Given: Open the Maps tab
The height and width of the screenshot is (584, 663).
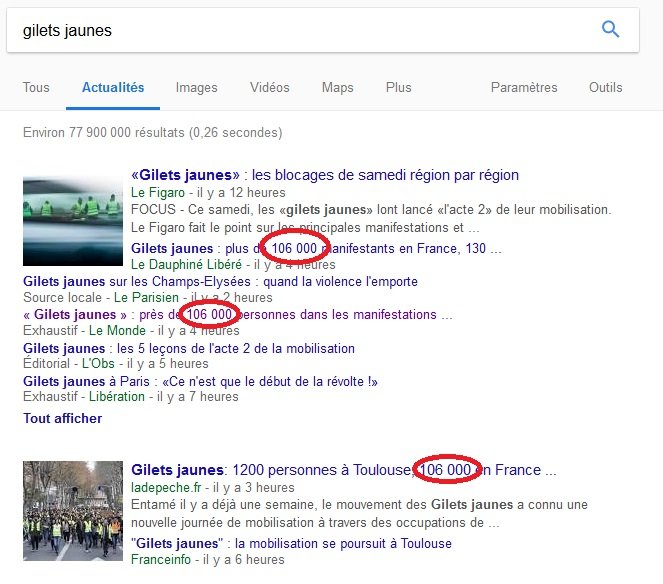Looking at the screenshot, I should (337, 88).
